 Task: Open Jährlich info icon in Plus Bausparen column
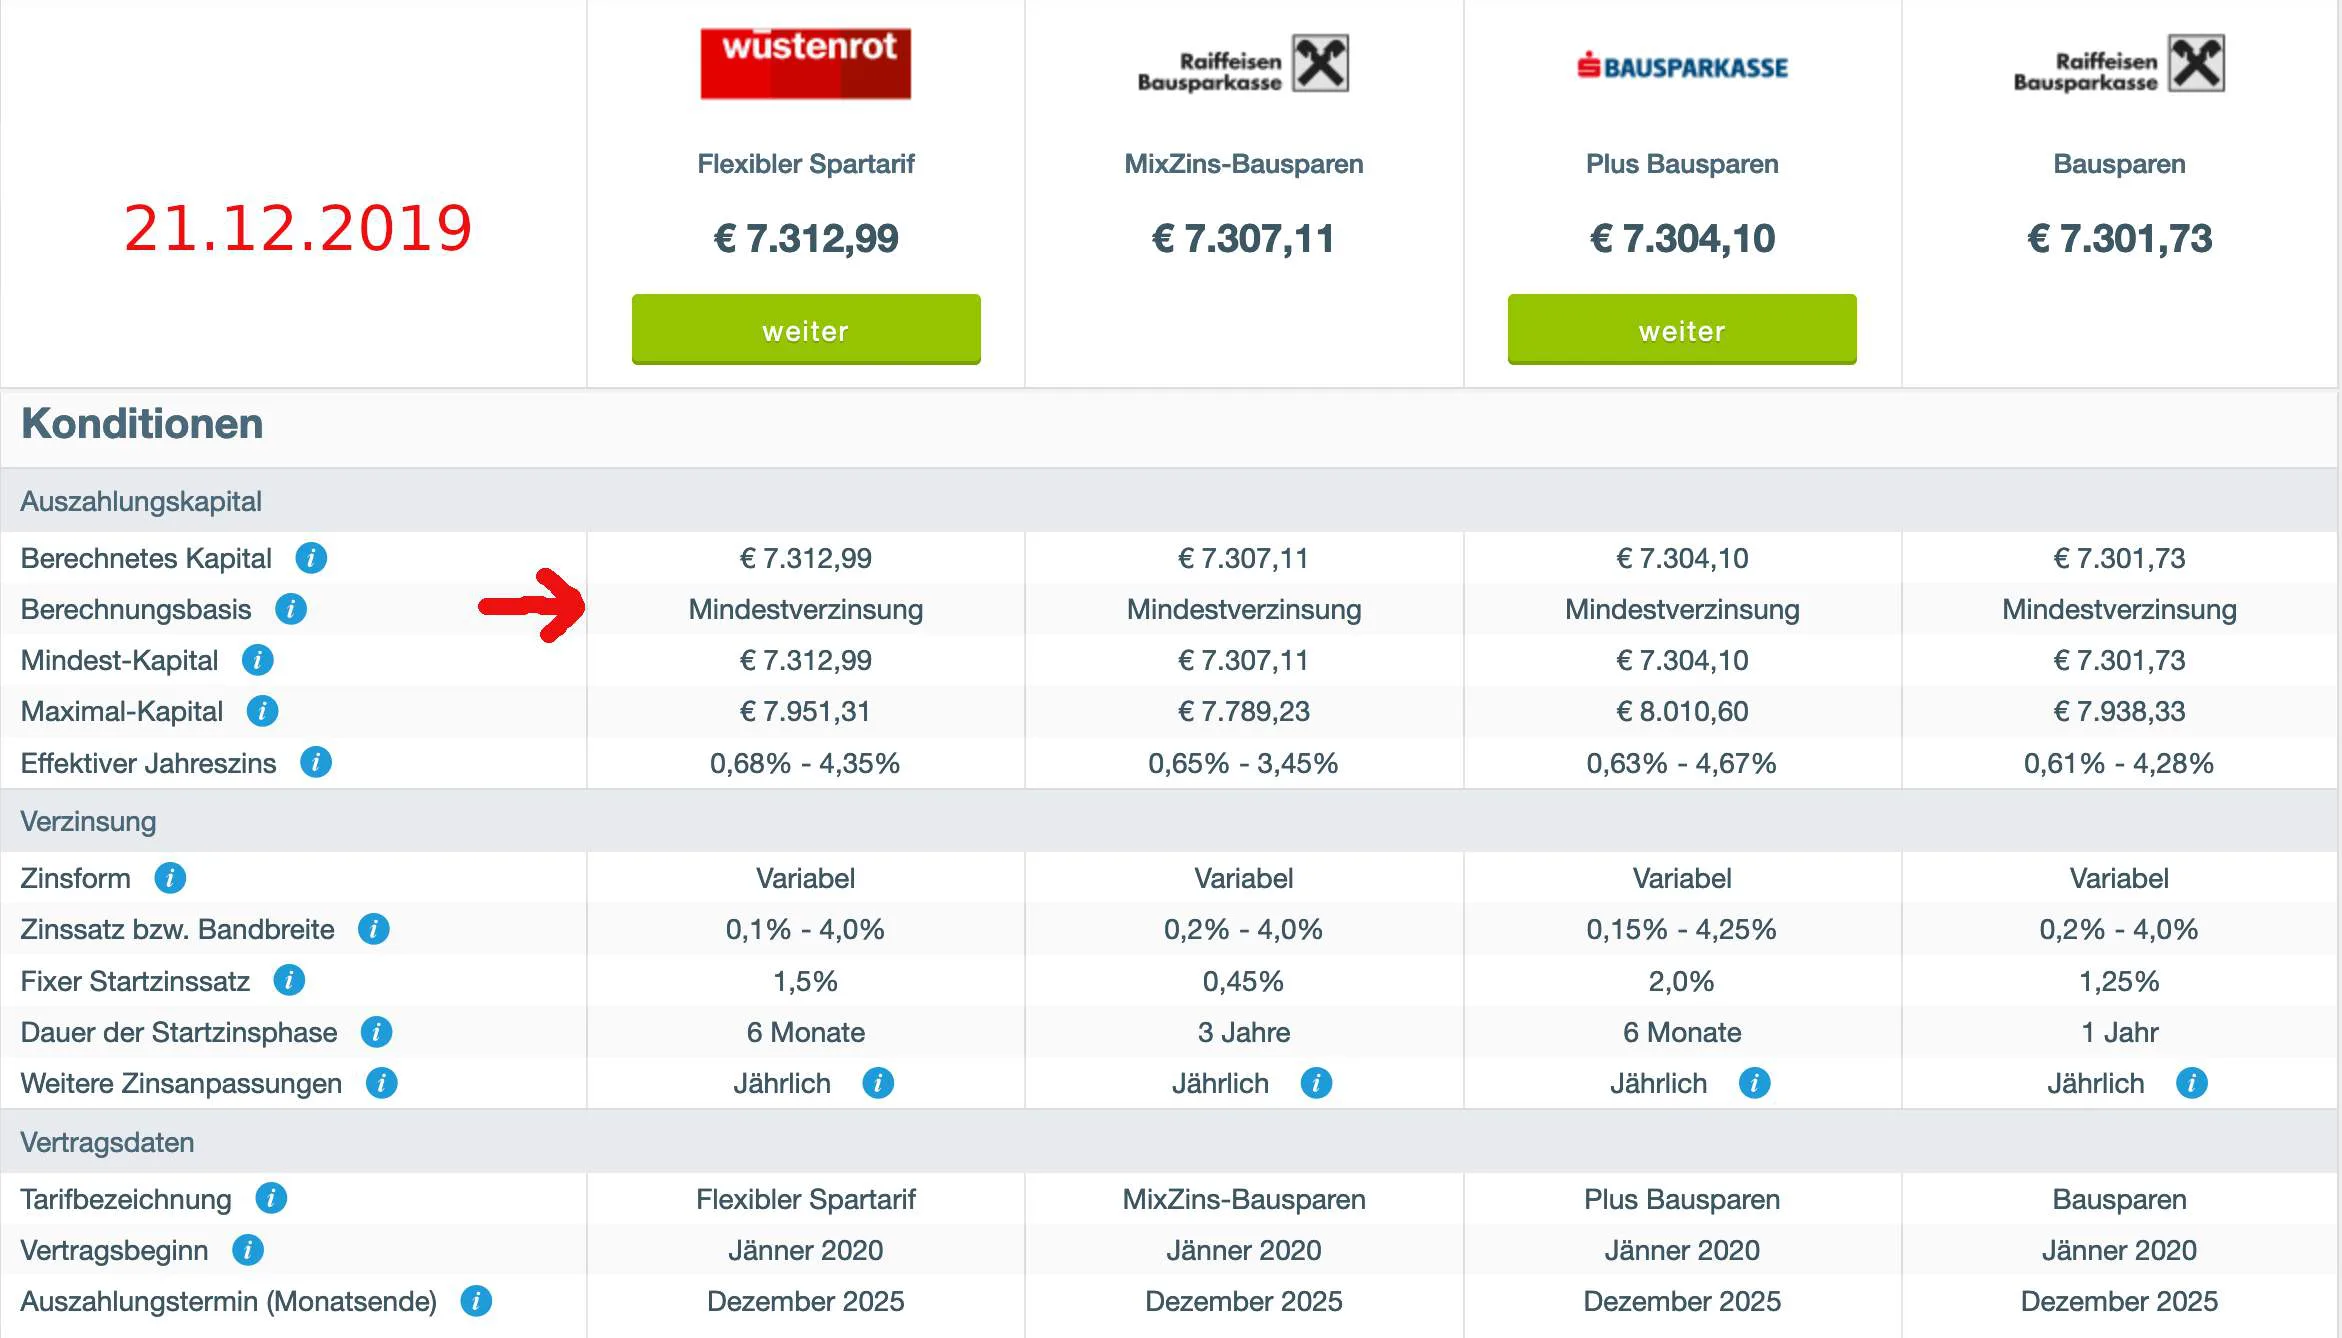[x=1755, y=1083]
